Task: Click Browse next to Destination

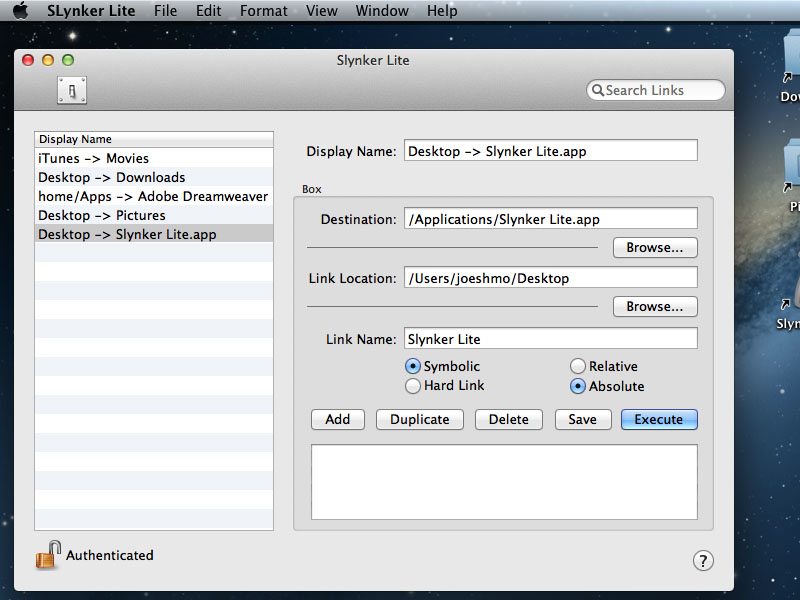Action: (654, 247)
